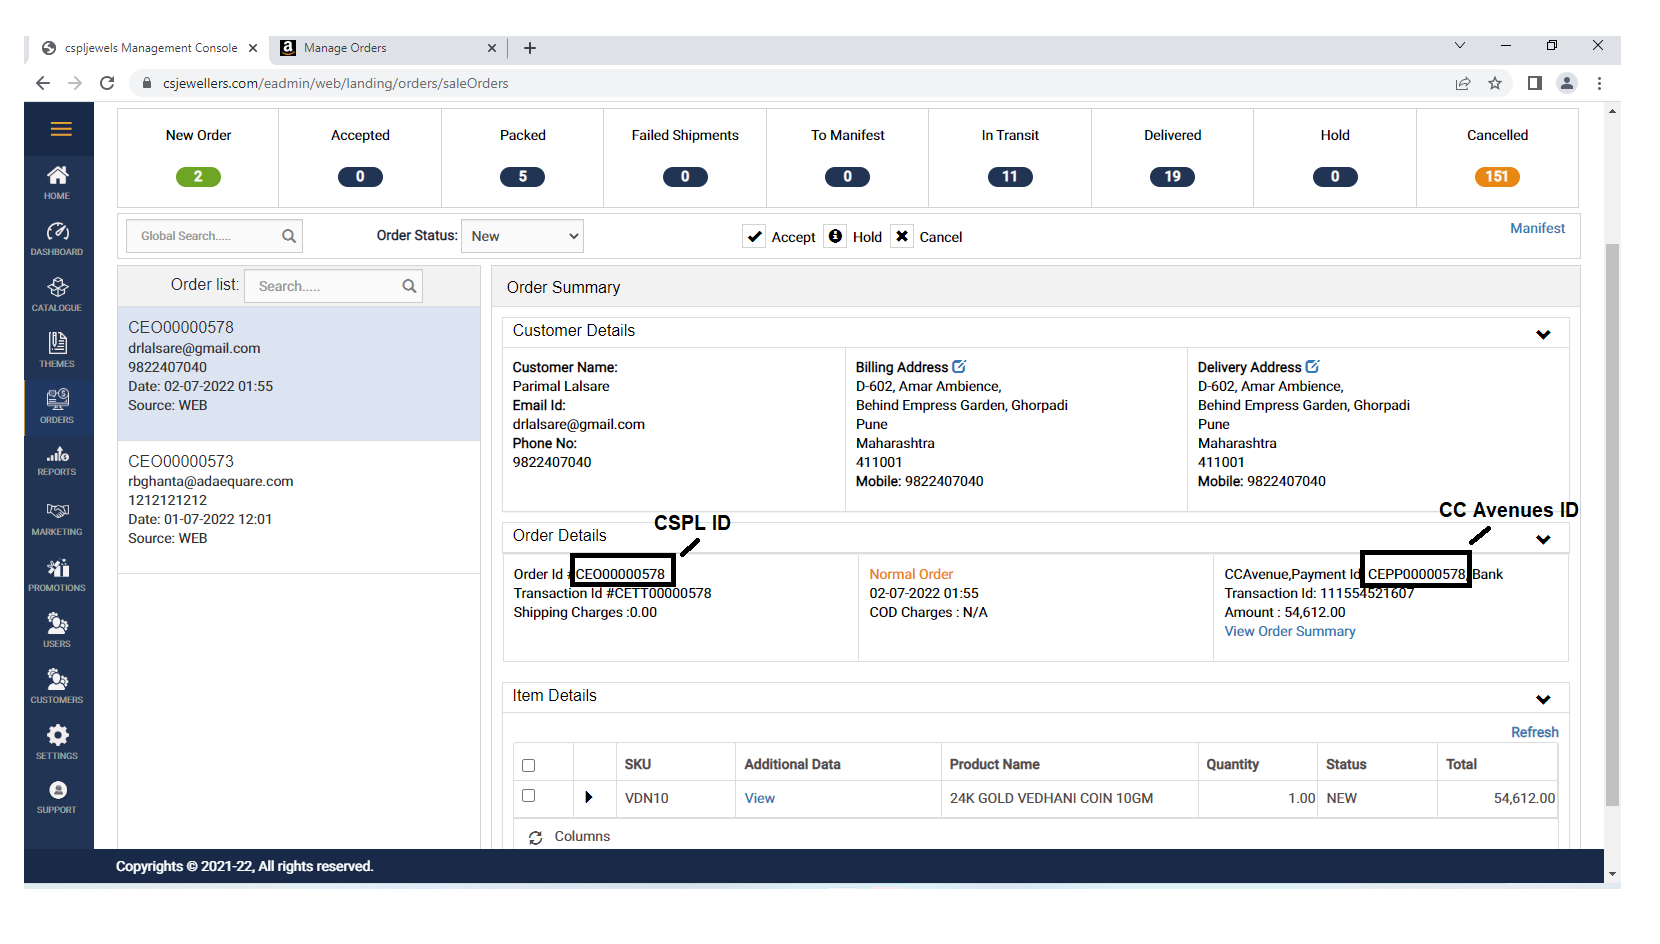Select the Failed Shipments status tab

click(x=685, y=157)
